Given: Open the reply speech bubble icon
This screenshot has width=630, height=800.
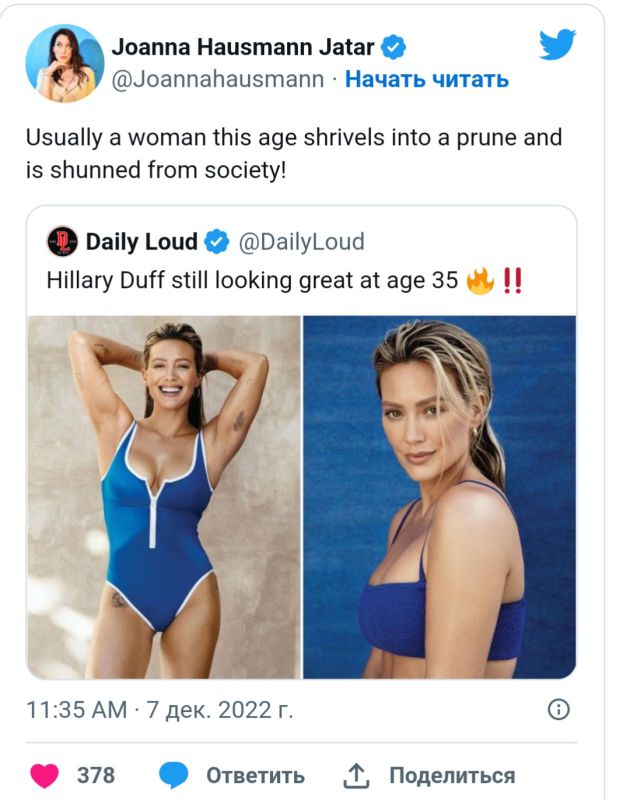Looking at the screenshot, I should coord(173,776).
